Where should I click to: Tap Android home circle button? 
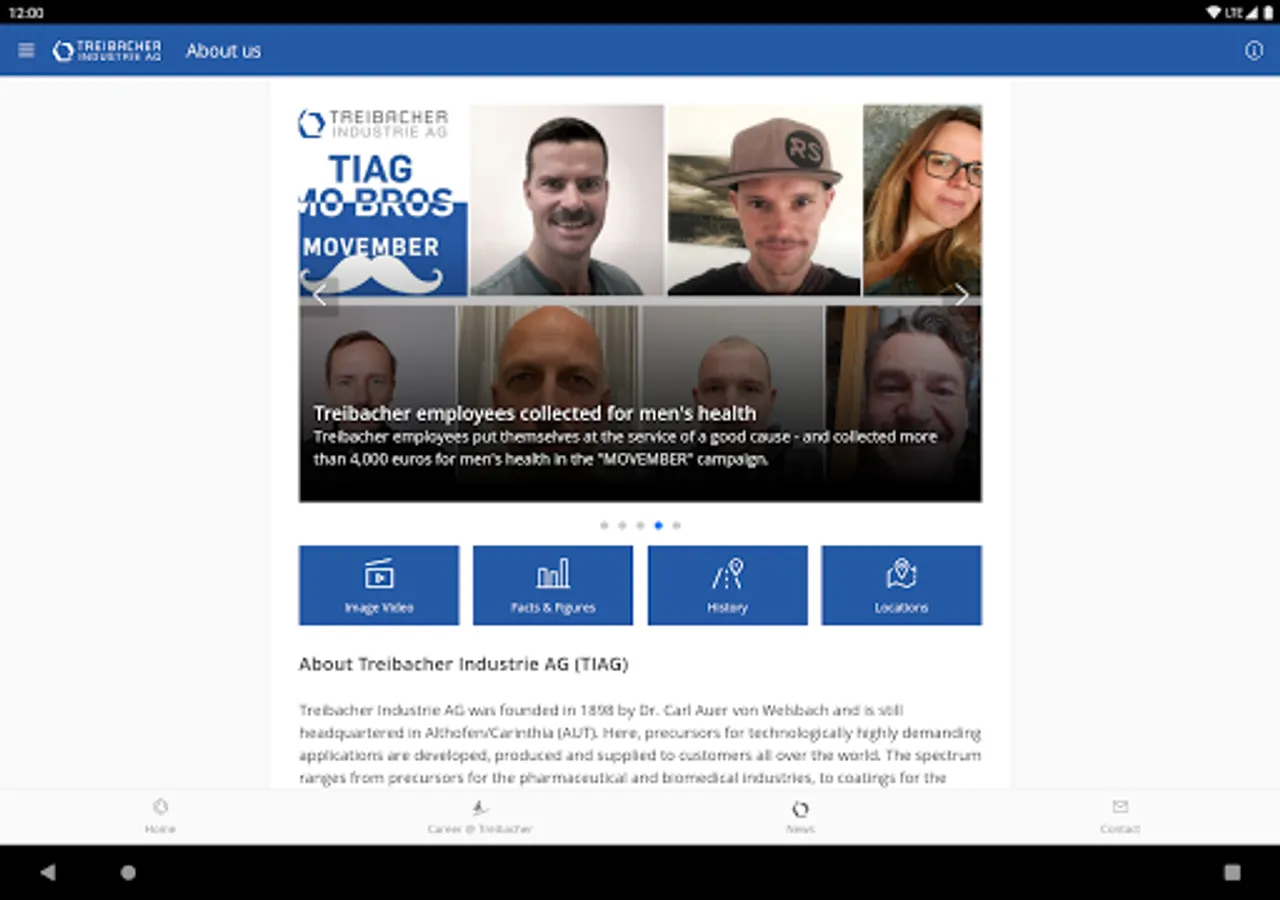[x=128, y=872]
